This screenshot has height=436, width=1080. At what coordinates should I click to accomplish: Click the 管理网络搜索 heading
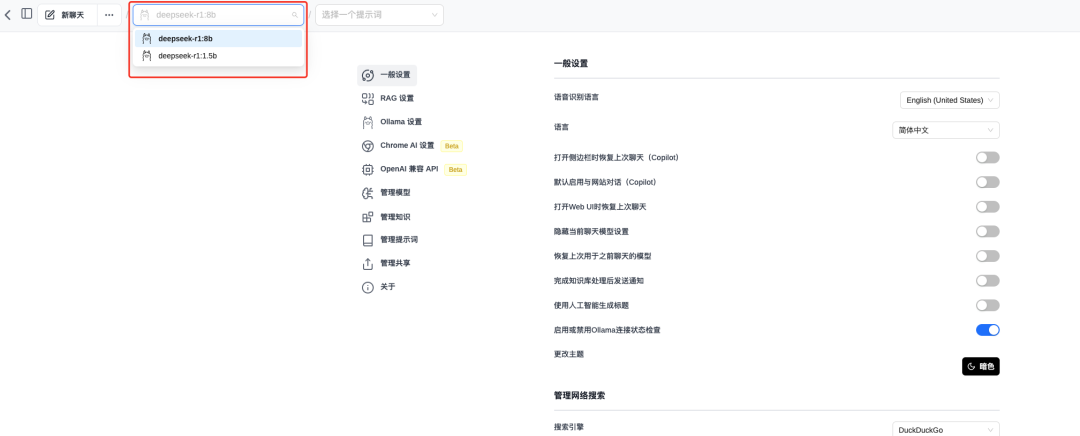[580, 395]
